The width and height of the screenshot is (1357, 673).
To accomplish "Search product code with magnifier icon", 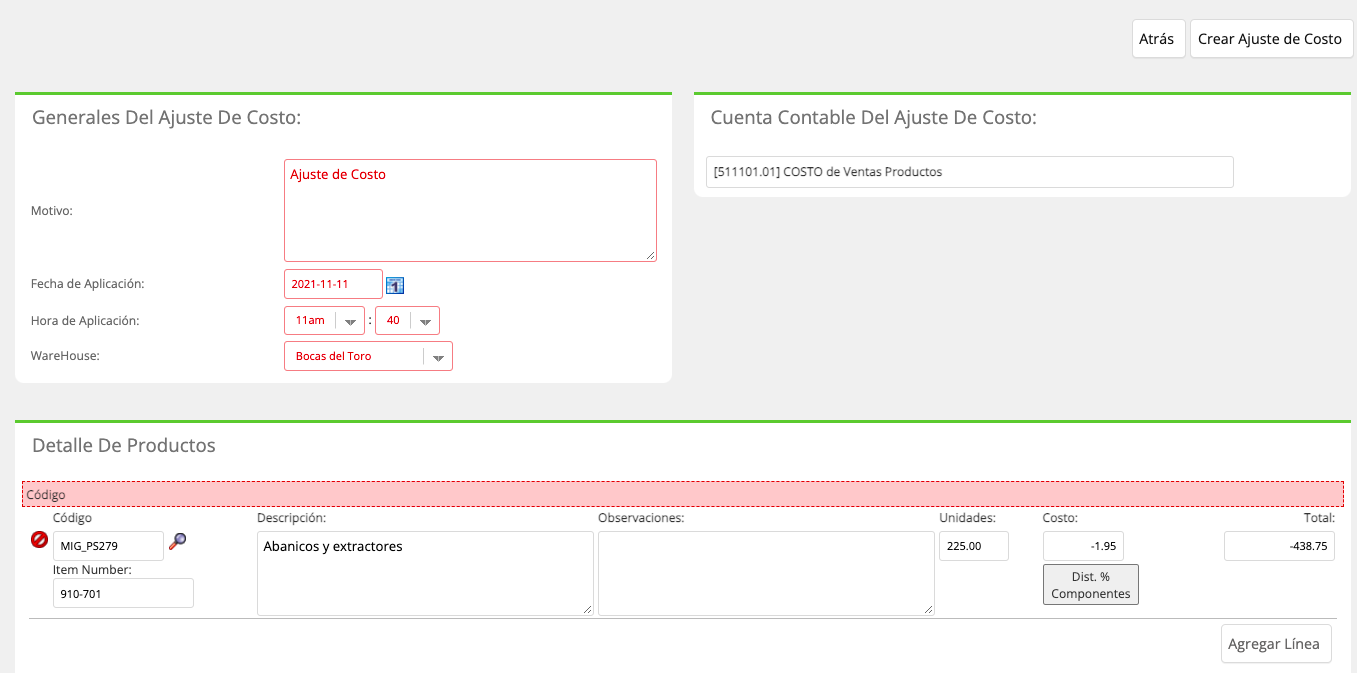I will (x=178, y=541).
